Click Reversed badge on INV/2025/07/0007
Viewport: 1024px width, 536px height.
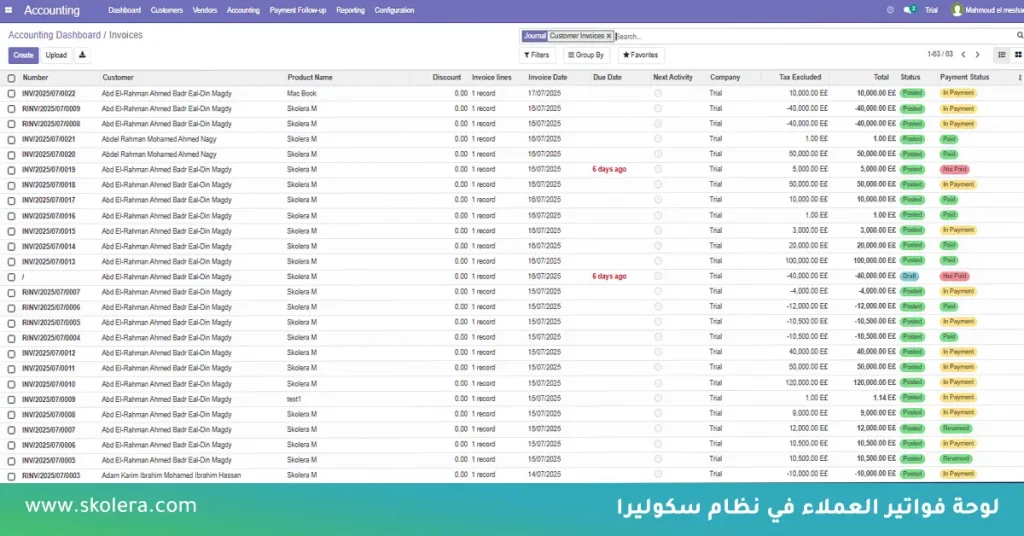point(956,428)
